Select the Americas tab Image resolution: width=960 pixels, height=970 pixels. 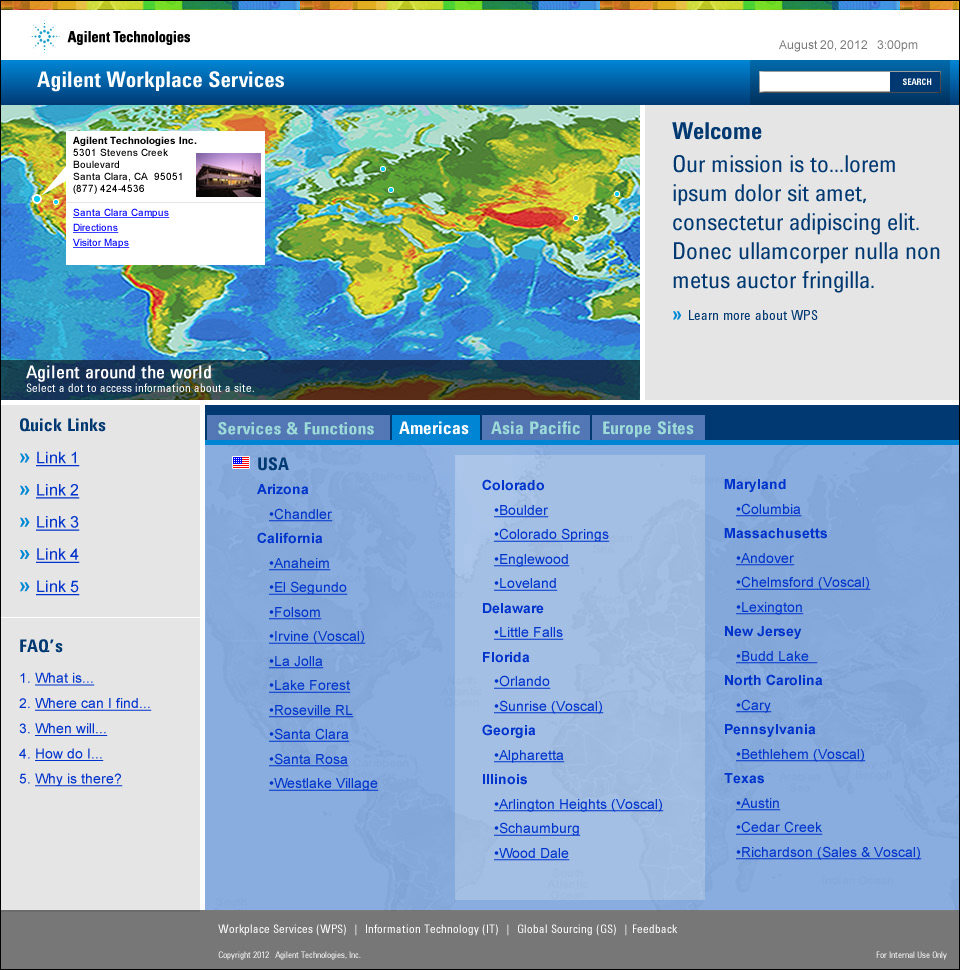(434, 428)
